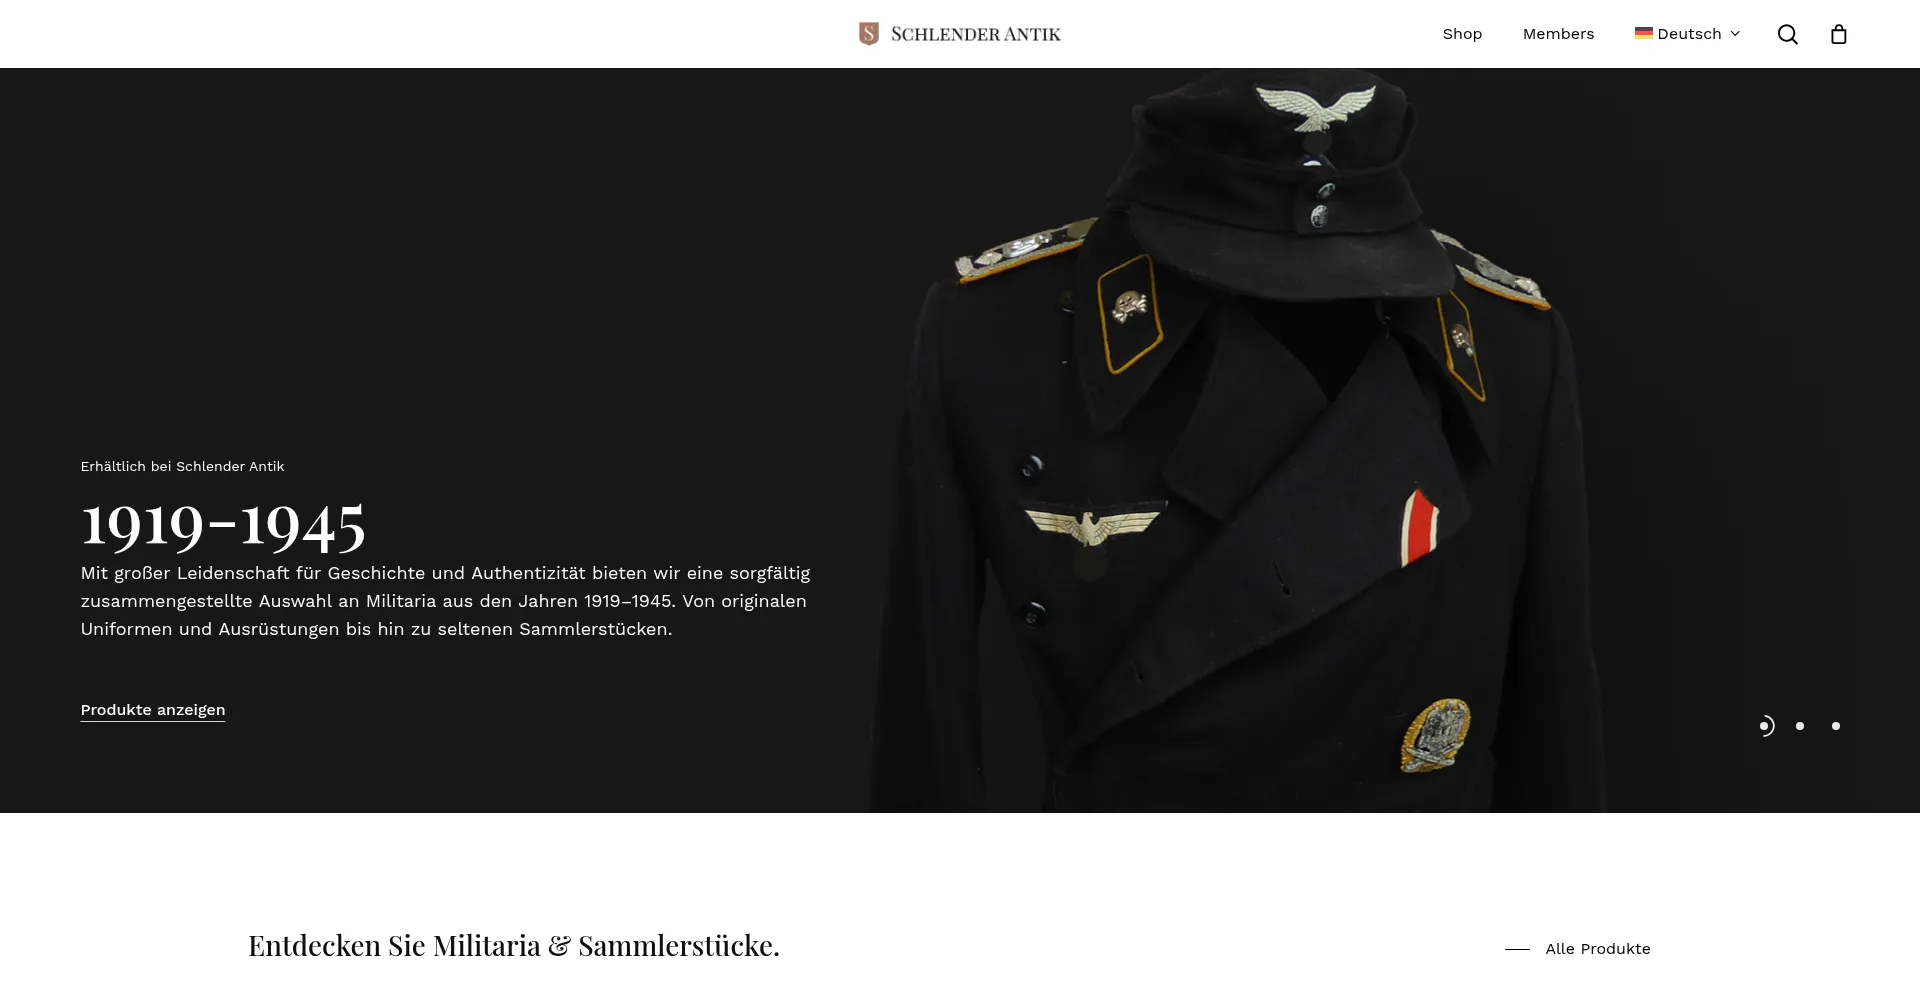Open the Members menu item
Screen dimensions: 1920x993
pos(1558,34)
